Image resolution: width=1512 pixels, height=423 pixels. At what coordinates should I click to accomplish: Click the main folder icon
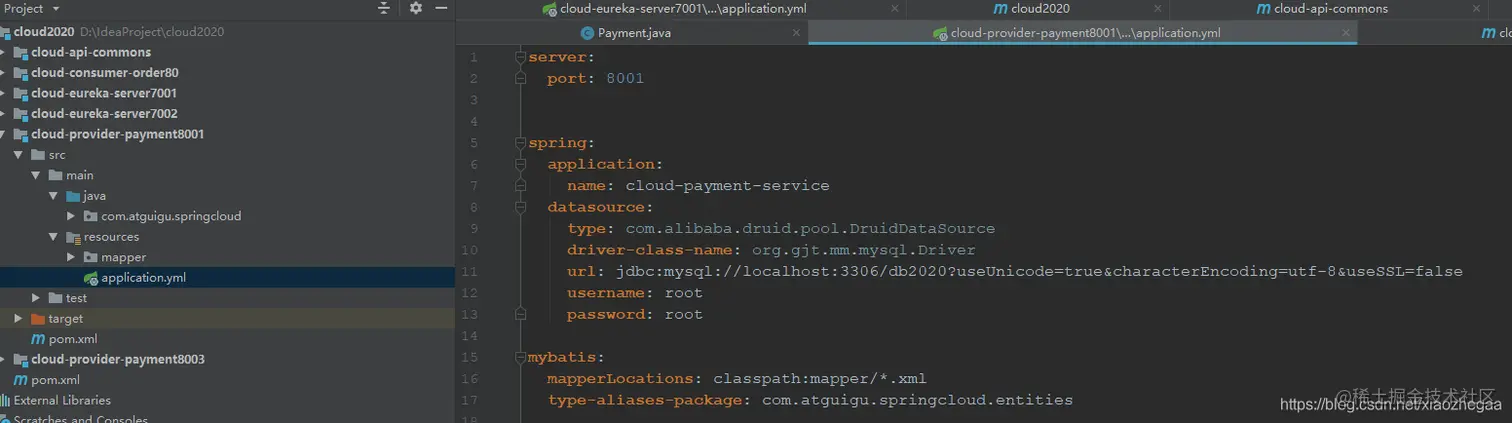(x=56, y=175)
